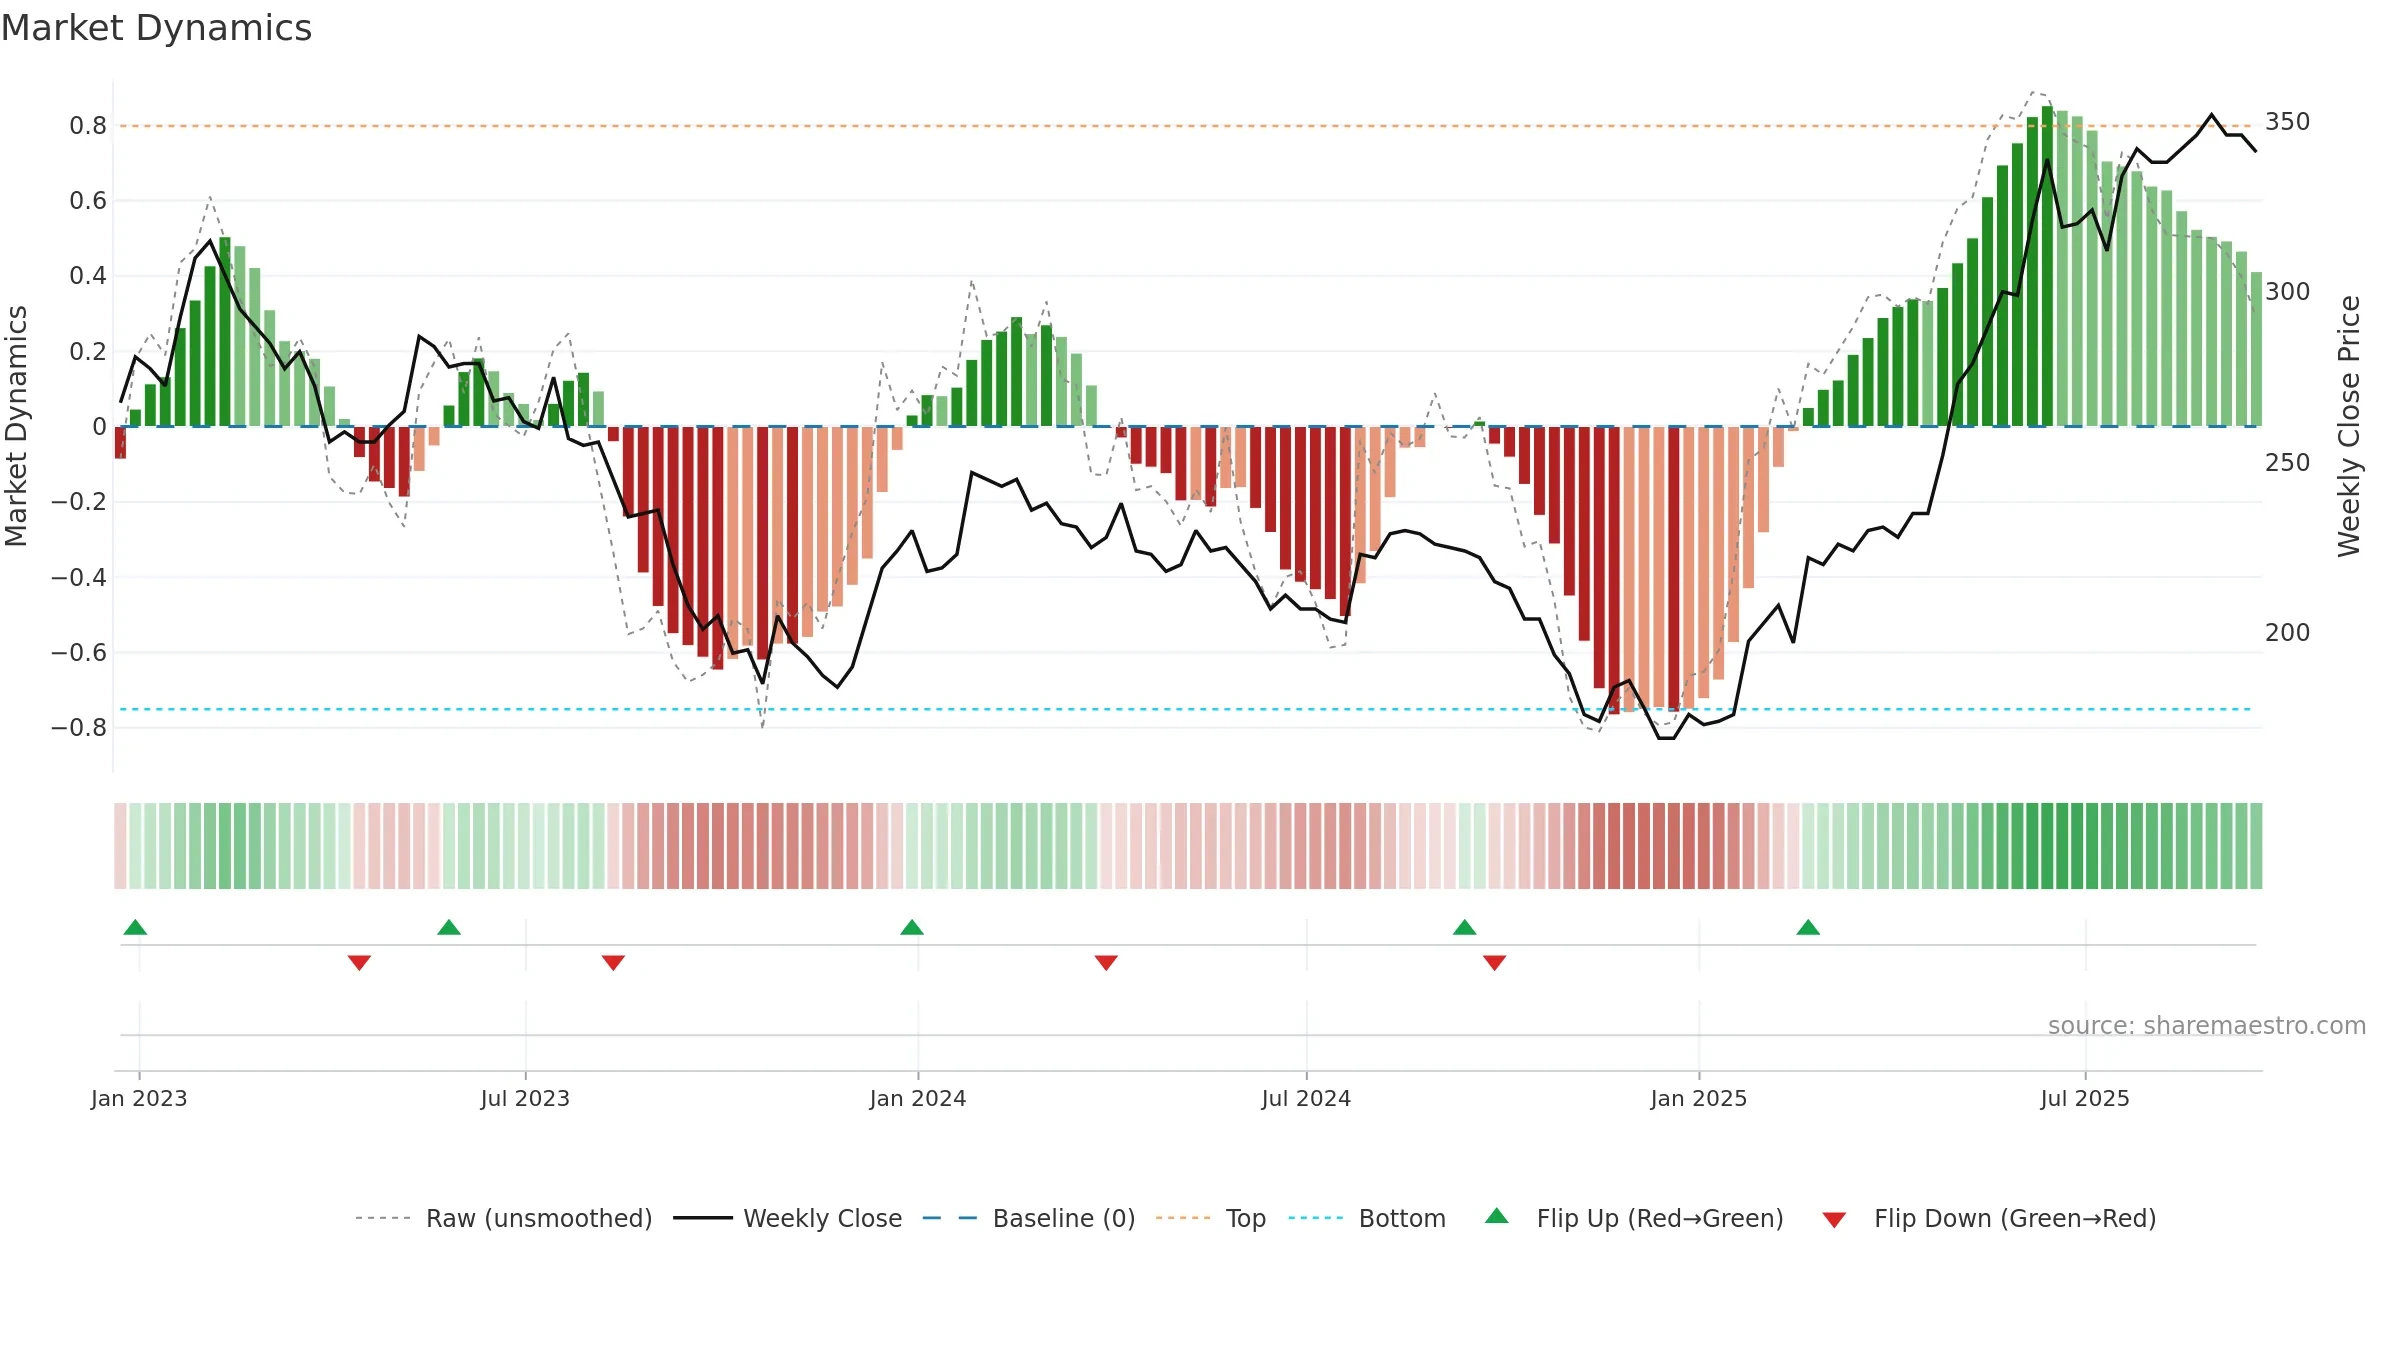
Task: Click the pale red first heat-strip cell
Action: point(120,846)
